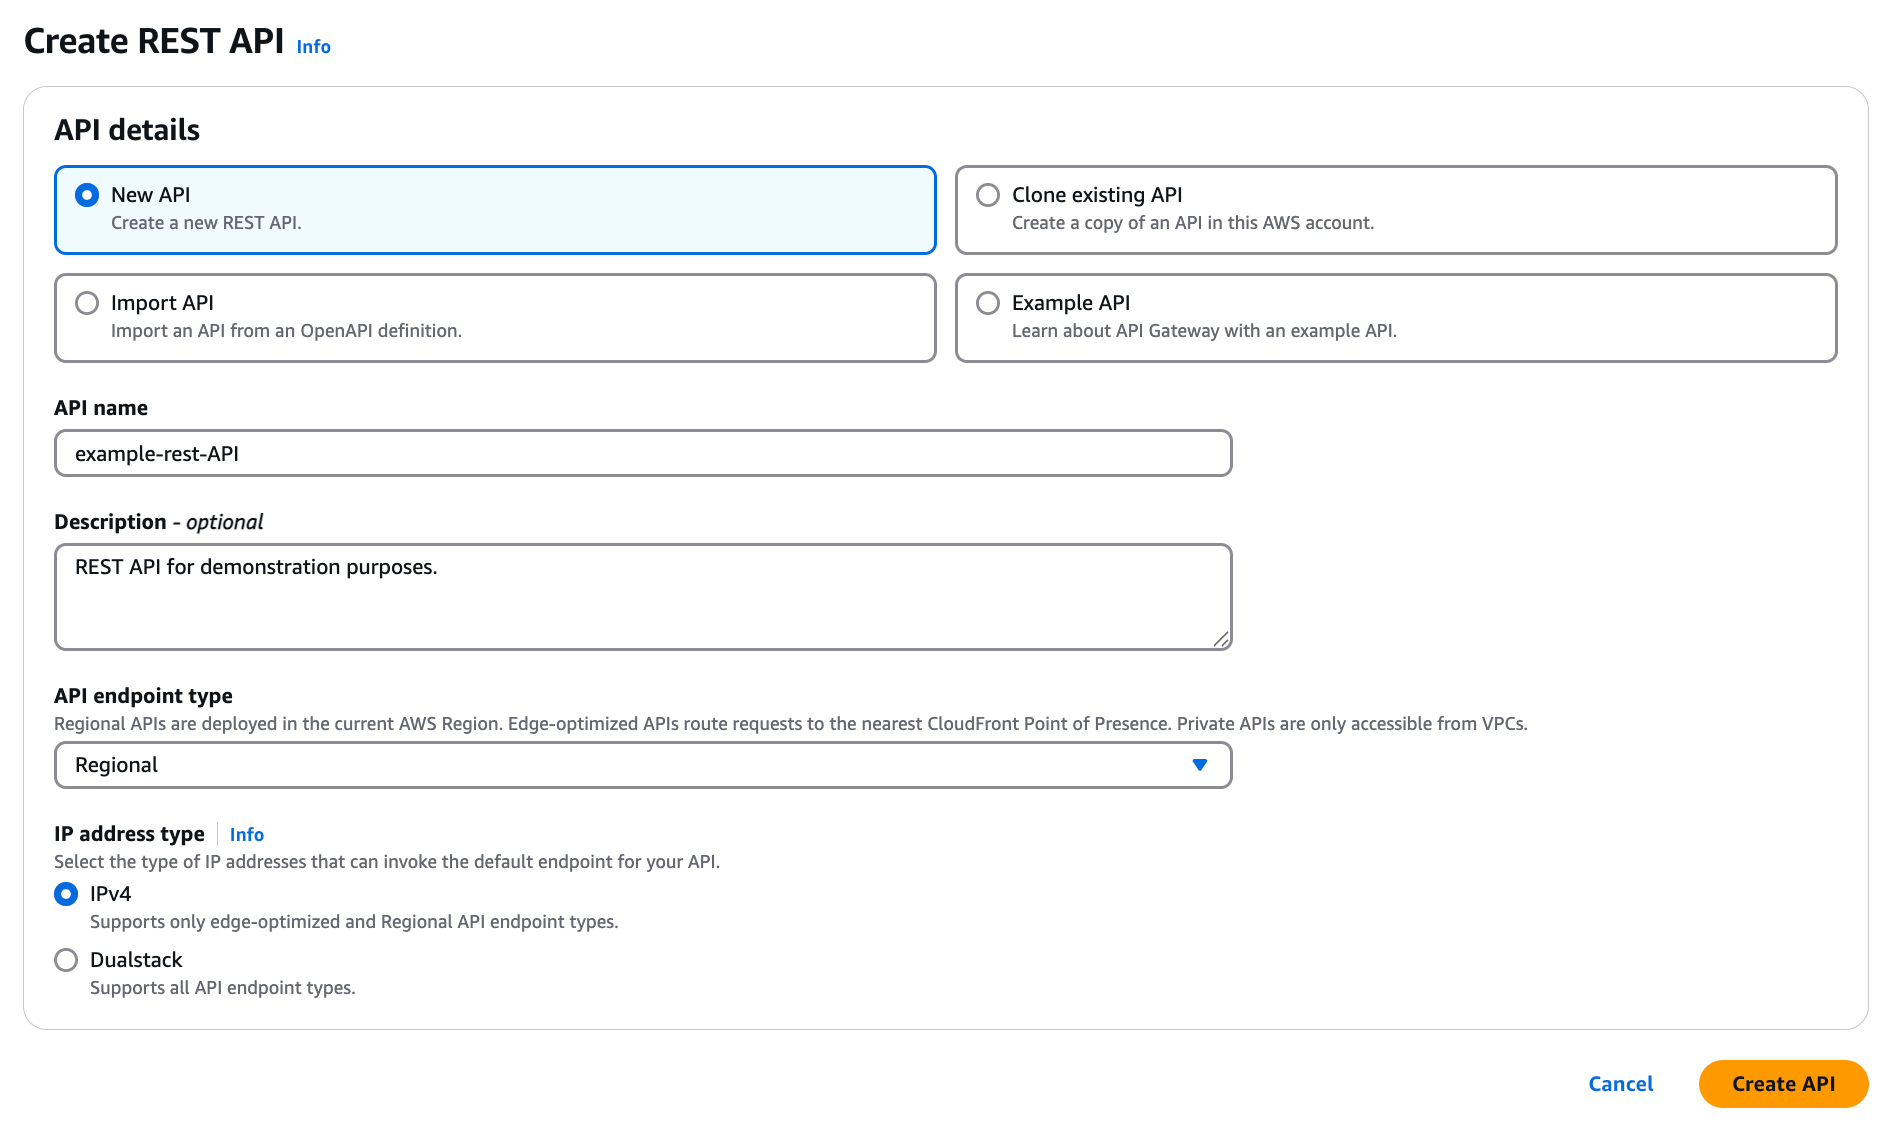Screen dimensions: 1889x1133
Task: Select the Import API radio button
Action: [87, 303]
